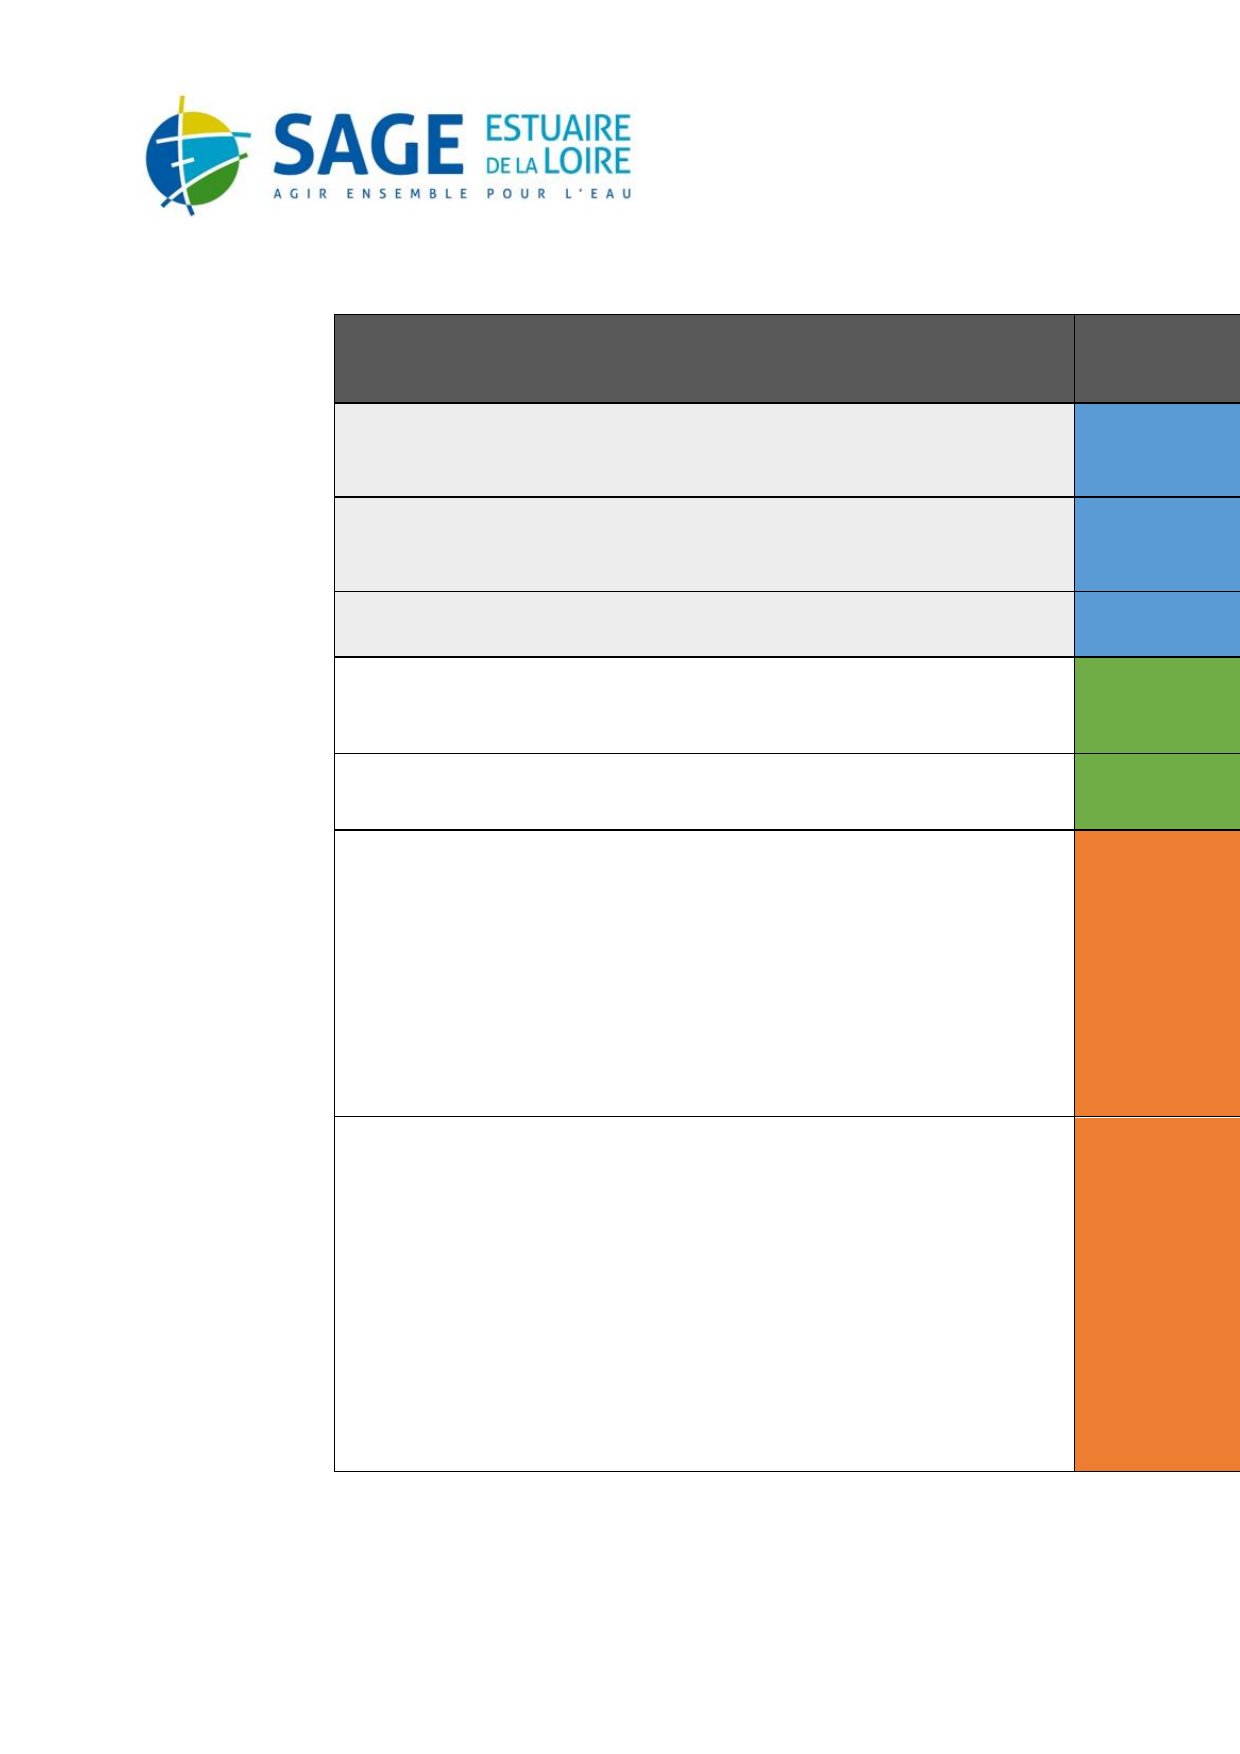Viewport: 1240px width, 1754px height.
Task: Pick the shortest bottom blue cell
Action: (x=1157, y=624)
